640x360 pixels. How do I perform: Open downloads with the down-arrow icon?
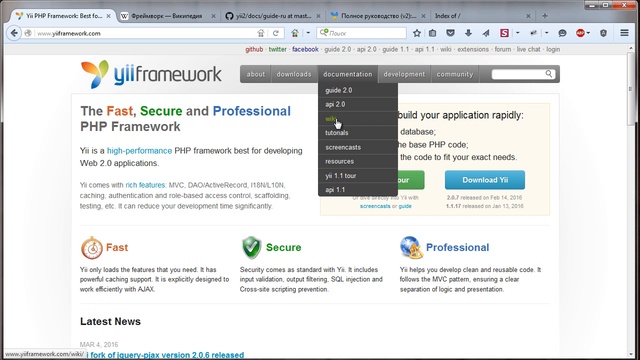pos(468,33)
